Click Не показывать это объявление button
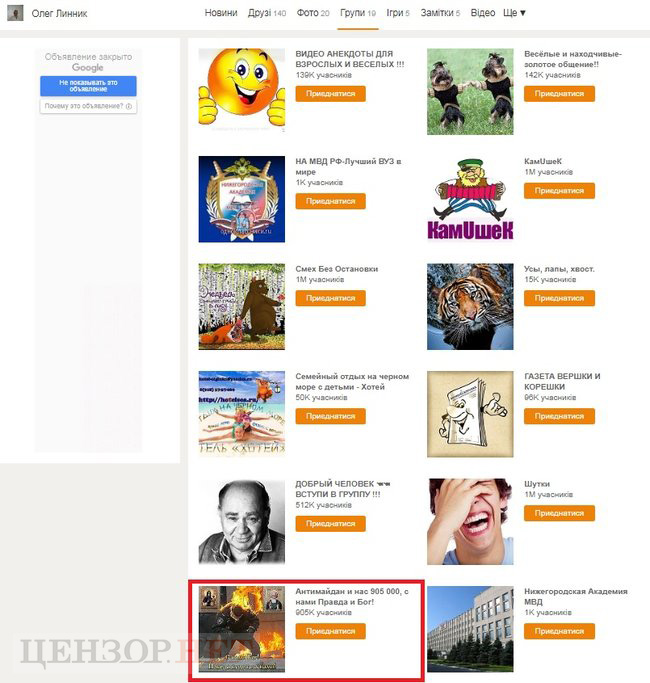The height and width of the screenshot is (683, 650). (x=88, y=86)
